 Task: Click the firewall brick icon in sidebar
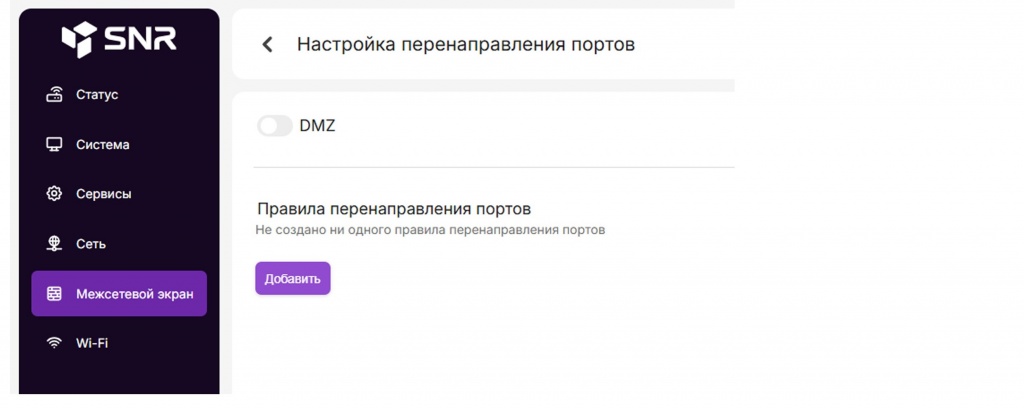[55, 294]
